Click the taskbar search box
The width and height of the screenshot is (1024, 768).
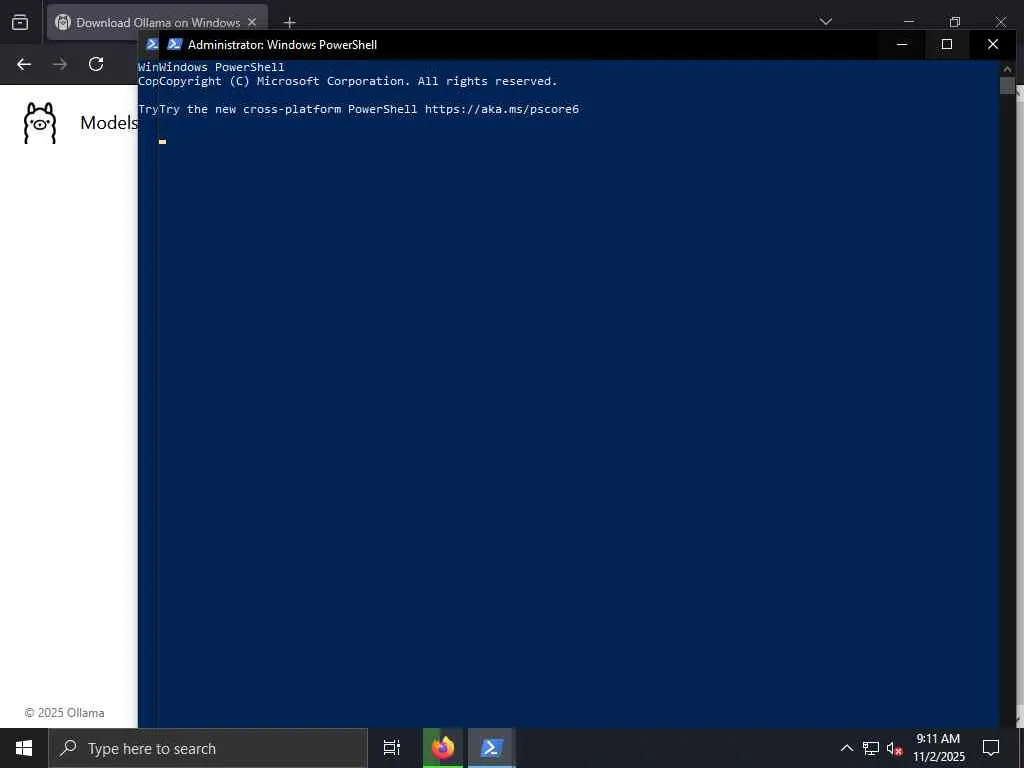click(x=208, y=748)
